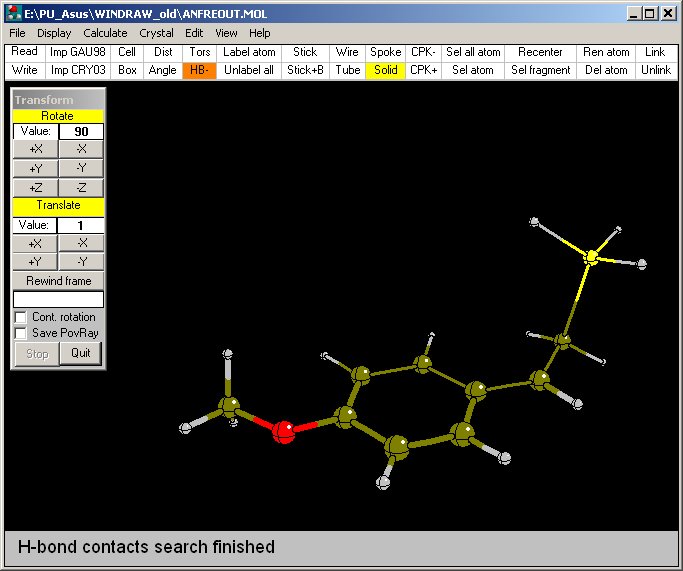Click the "H-bond contacts search finished" status text
The width and height of the screenshot is (683, 571).
146,547
